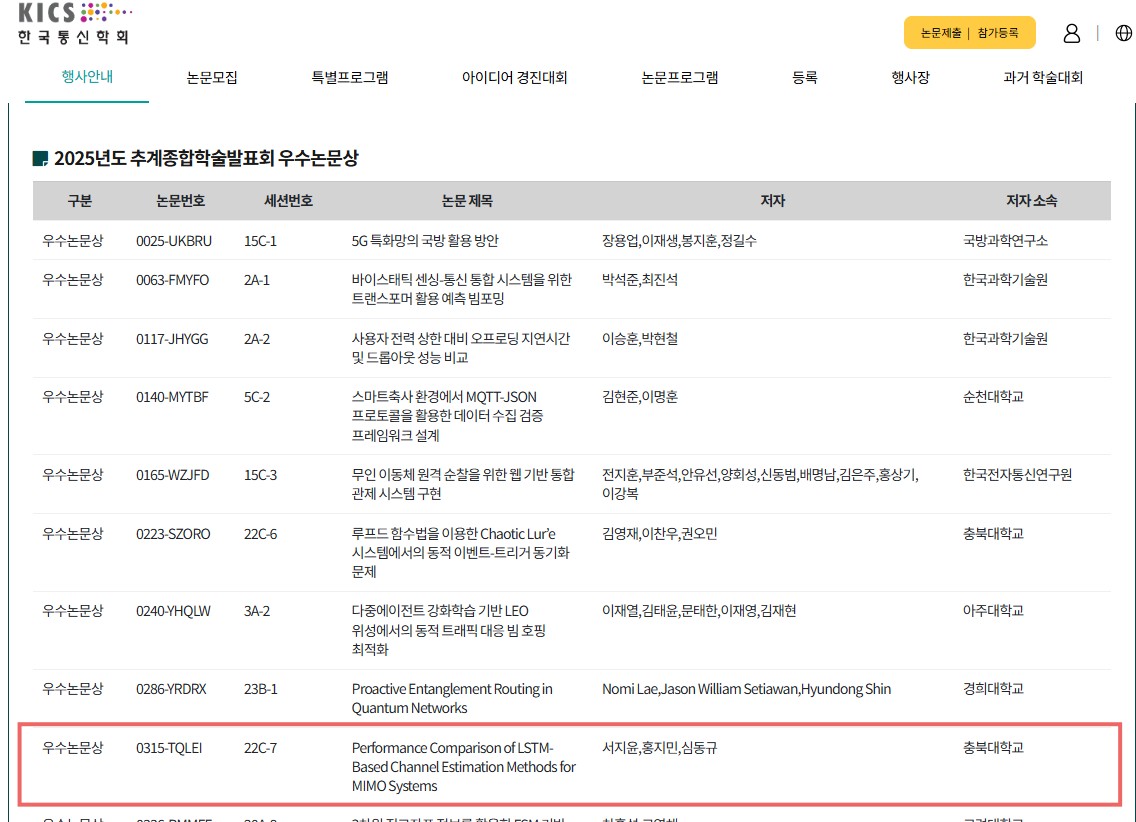Click 참가등록 in the yellow button
Viewport: 1136px width, 822px height.
tap(997, 33)
